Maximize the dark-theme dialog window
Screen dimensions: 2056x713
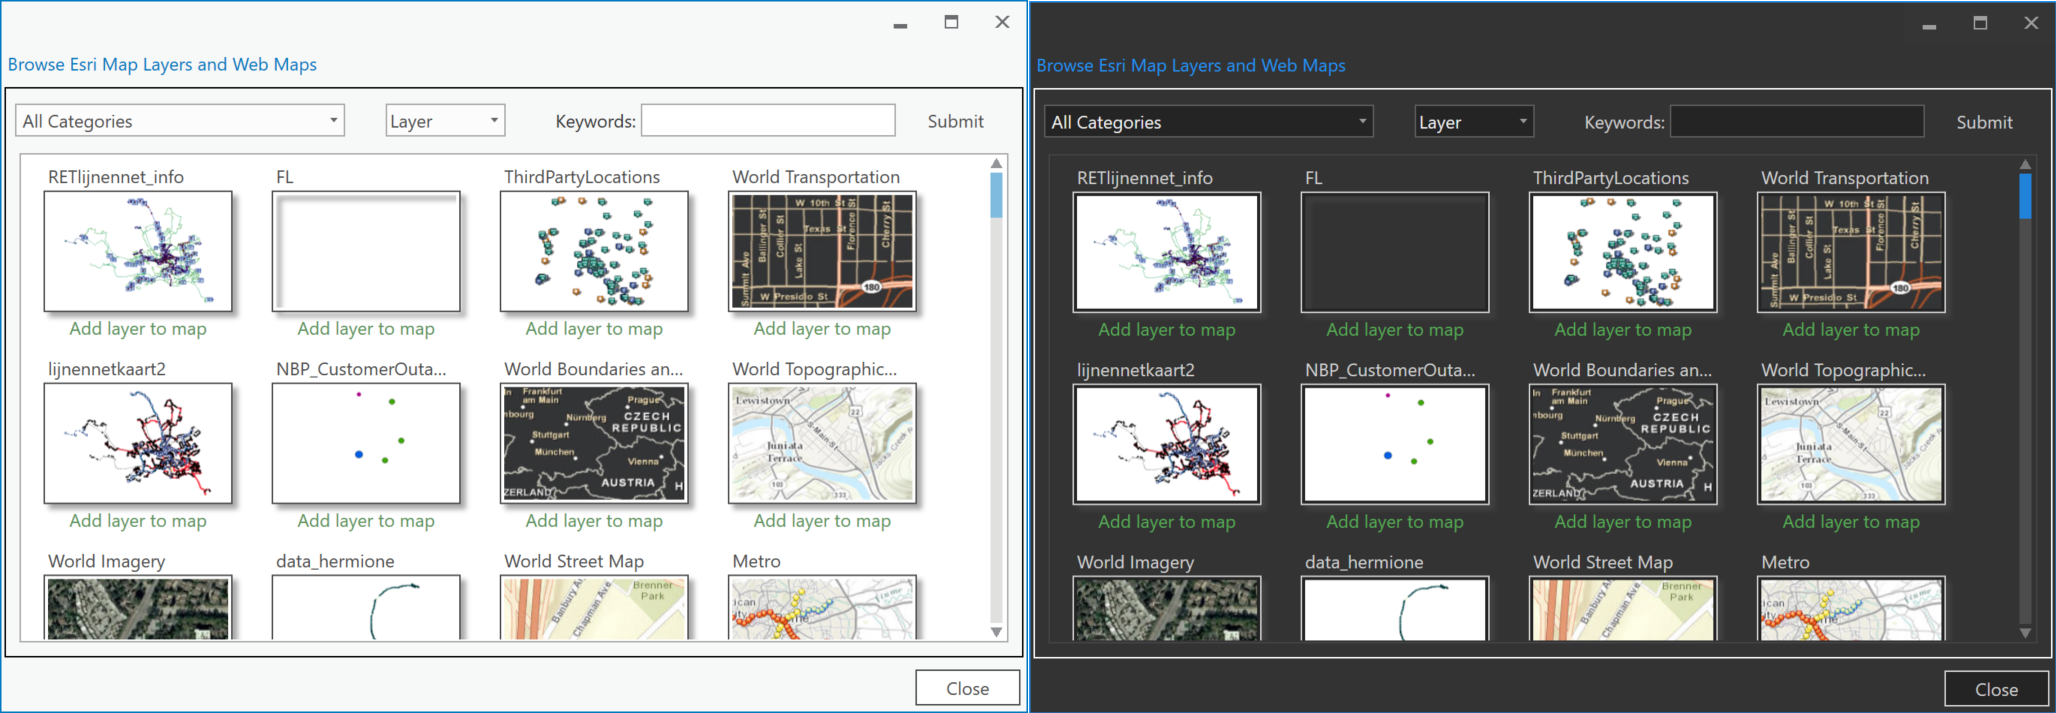tap(1980, 23)
